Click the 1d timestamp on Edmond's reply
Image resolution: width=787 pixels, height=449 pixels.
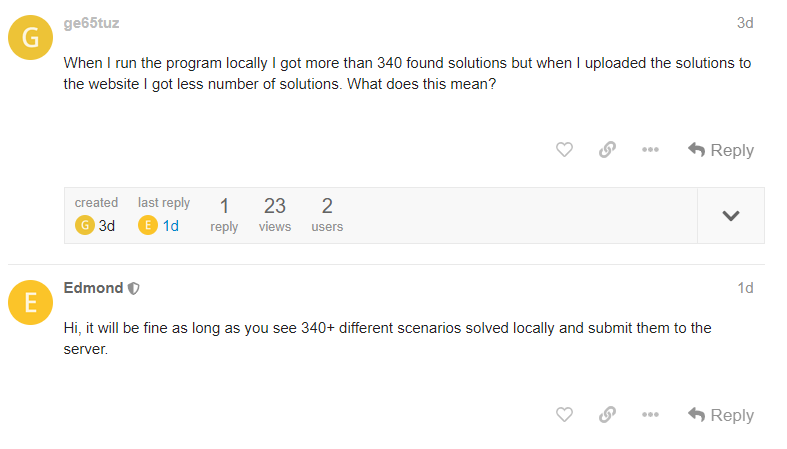745,288
